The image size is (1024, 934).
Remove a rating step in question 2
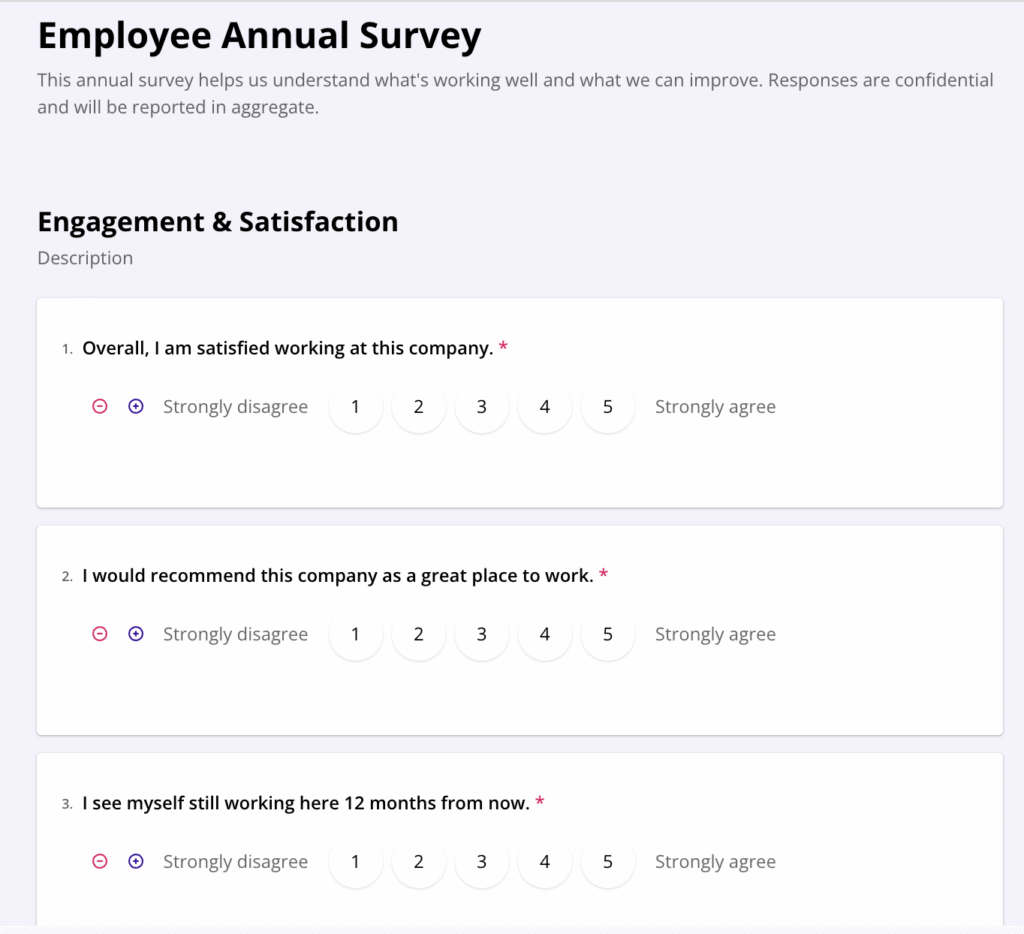coord(100,634)
